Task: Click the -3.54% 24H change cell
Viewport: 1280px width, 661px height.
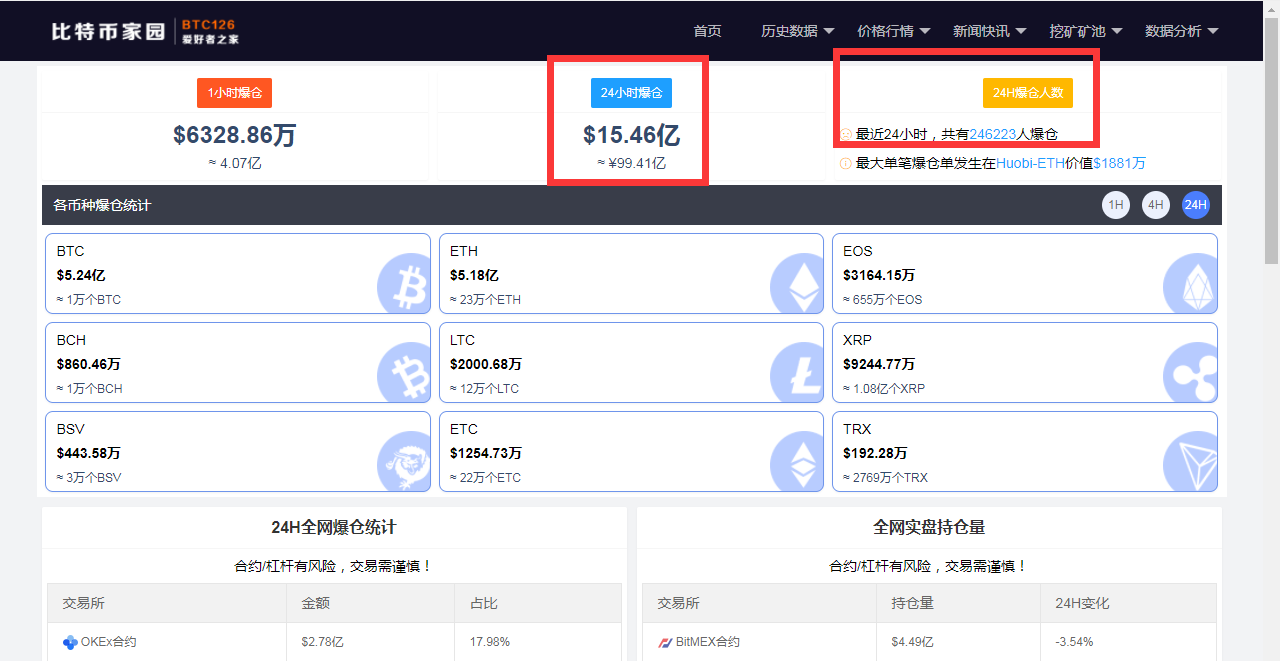Action: pos(1074,642)
